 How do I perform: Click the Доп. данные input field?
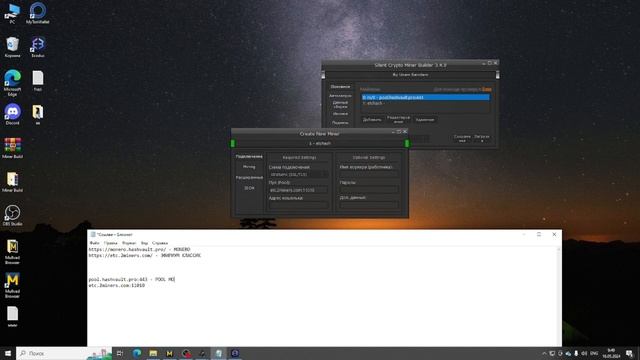(x=369, y=205)
